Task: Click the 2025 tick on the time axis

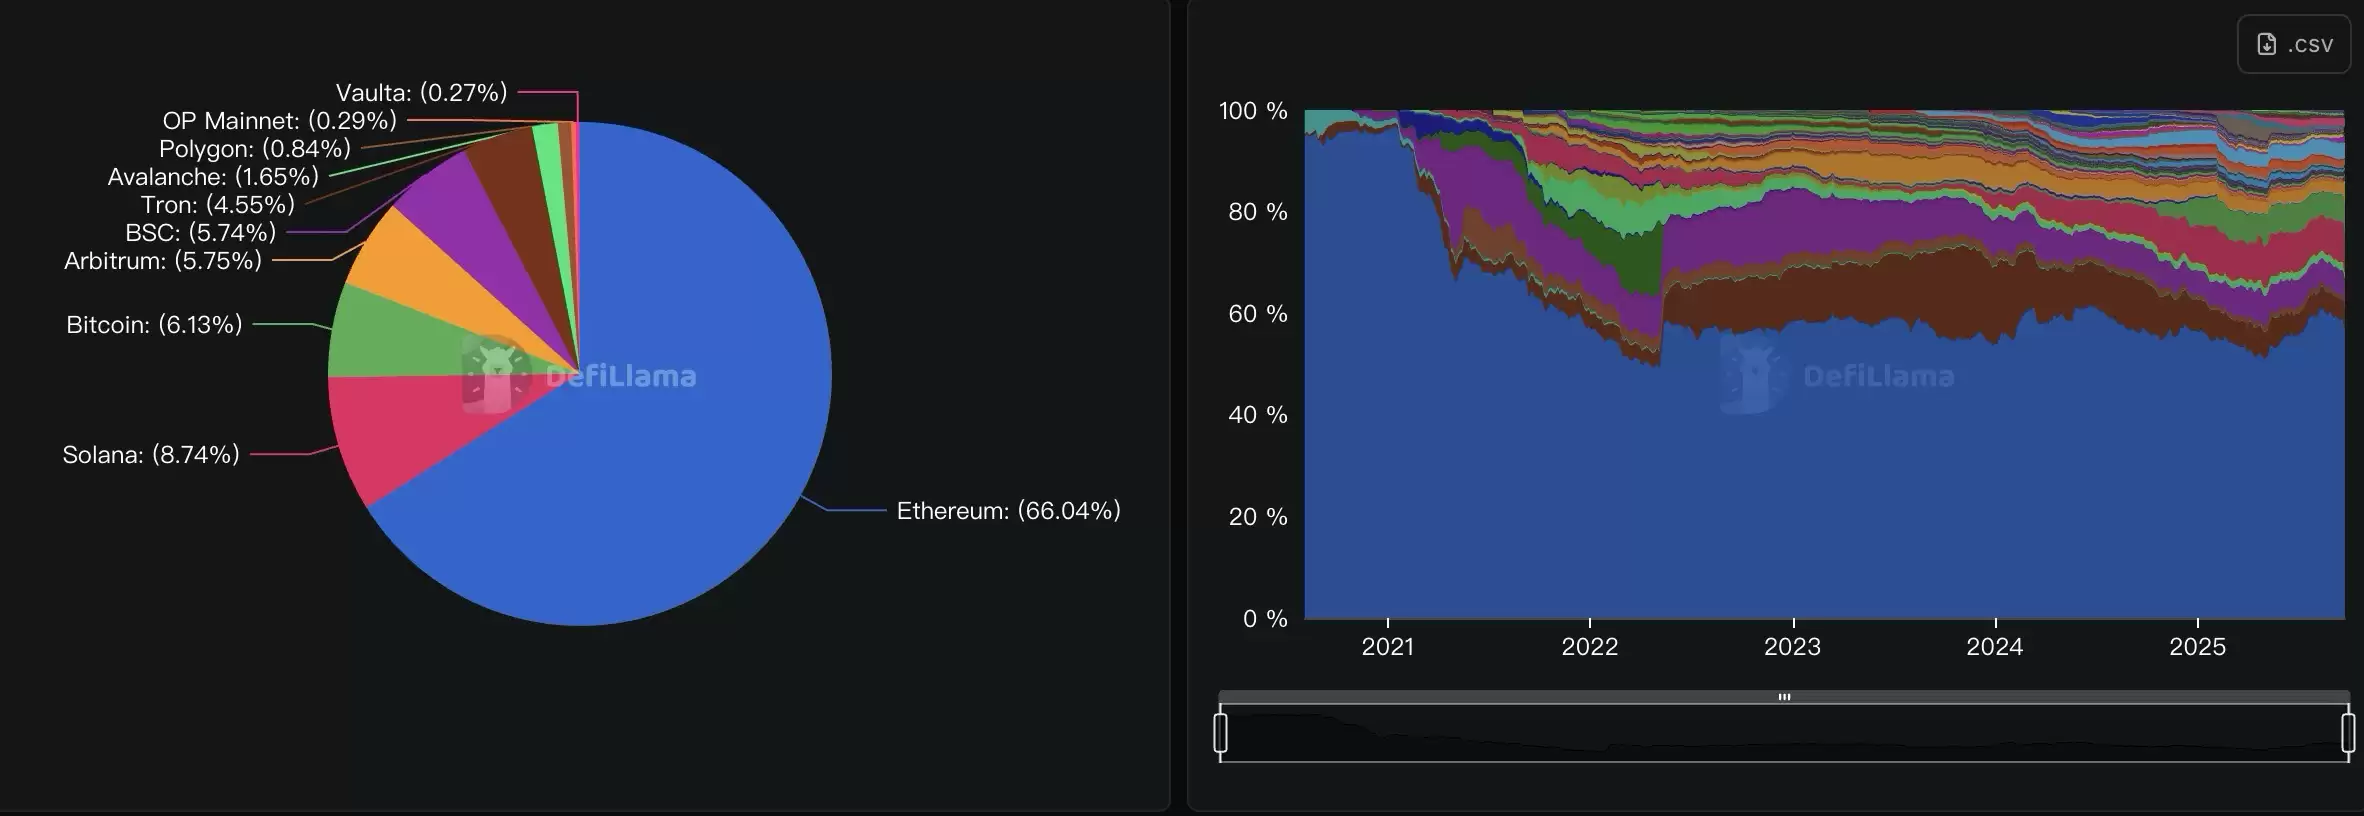Action: 2197,646
